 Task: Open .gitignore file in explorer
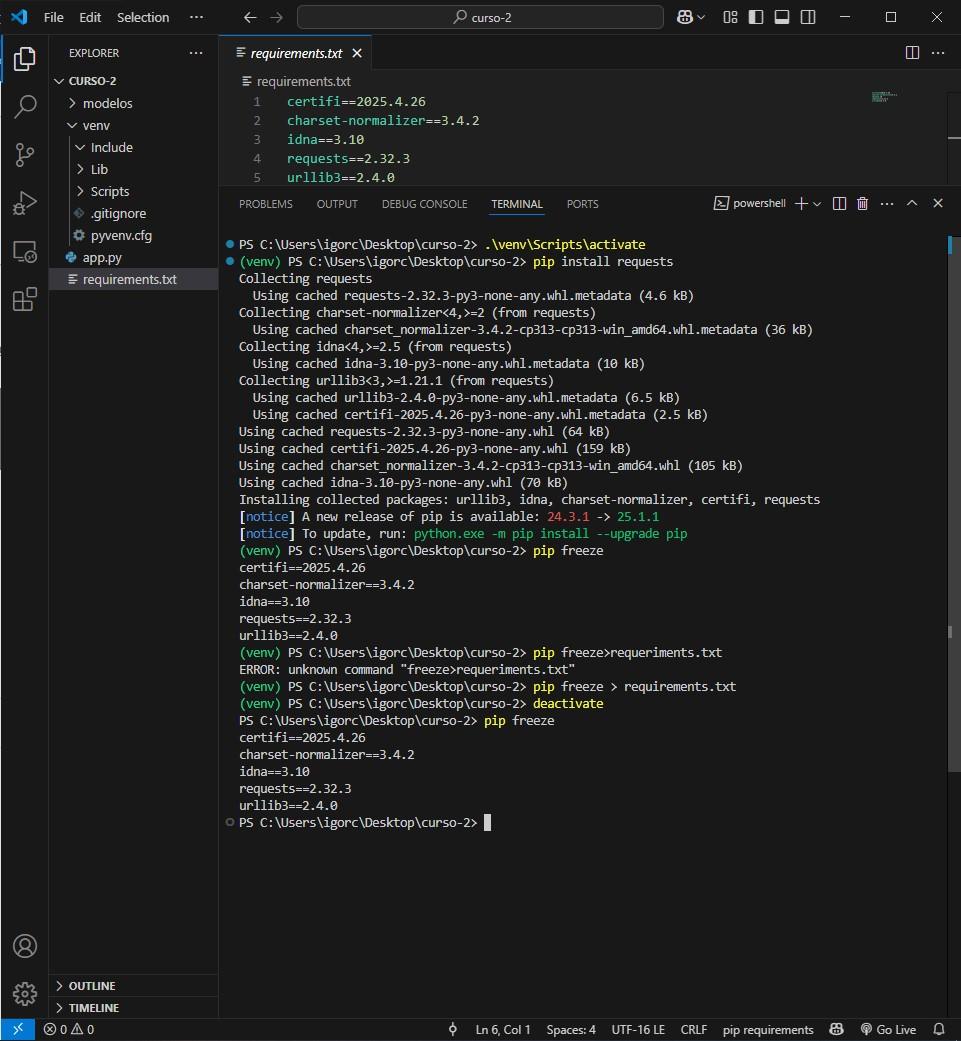coord(134,213)
